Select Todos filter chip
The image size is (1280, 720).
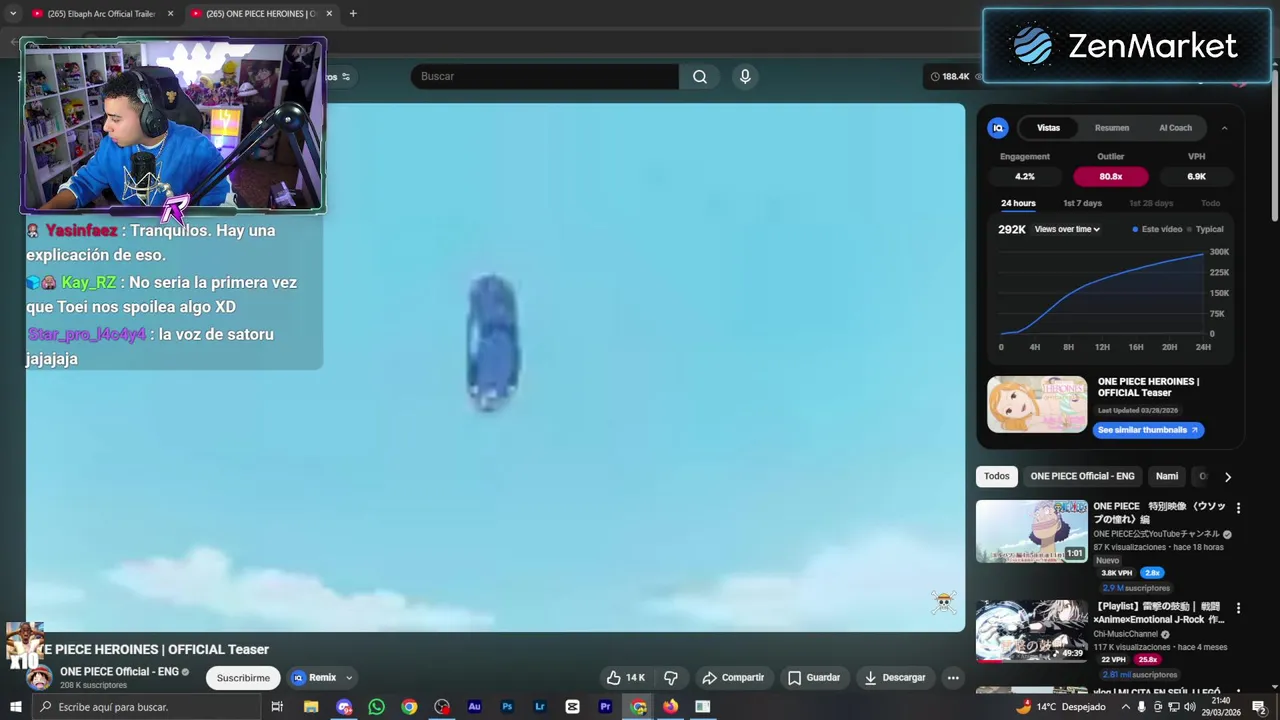pyautogui.click(x=997, y=477)
